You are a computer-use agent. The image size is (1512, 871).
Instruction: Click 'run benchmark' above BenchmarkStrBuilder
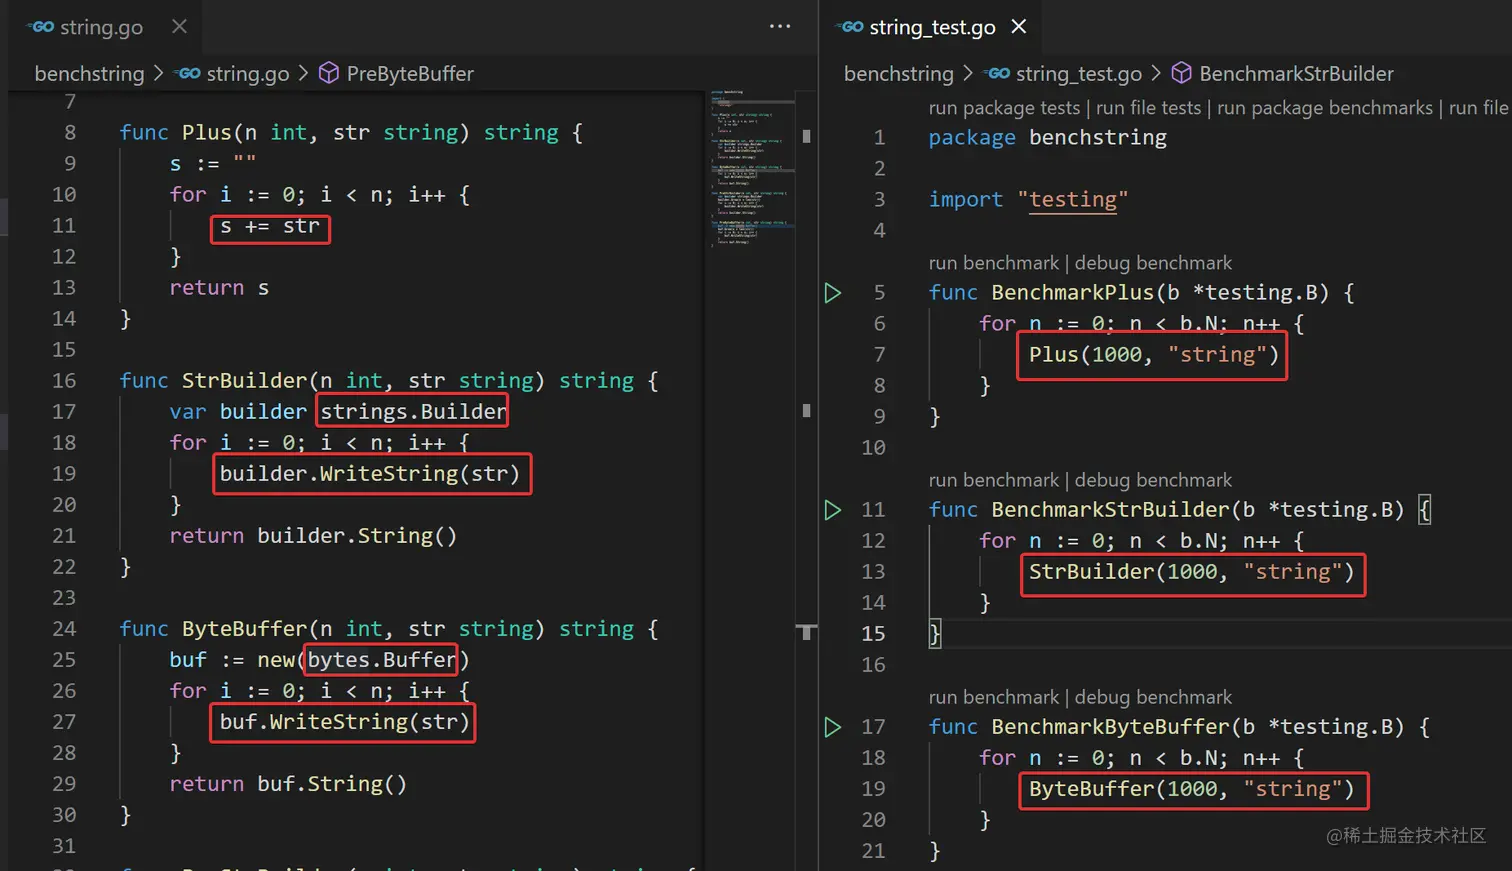coord(993,480)
